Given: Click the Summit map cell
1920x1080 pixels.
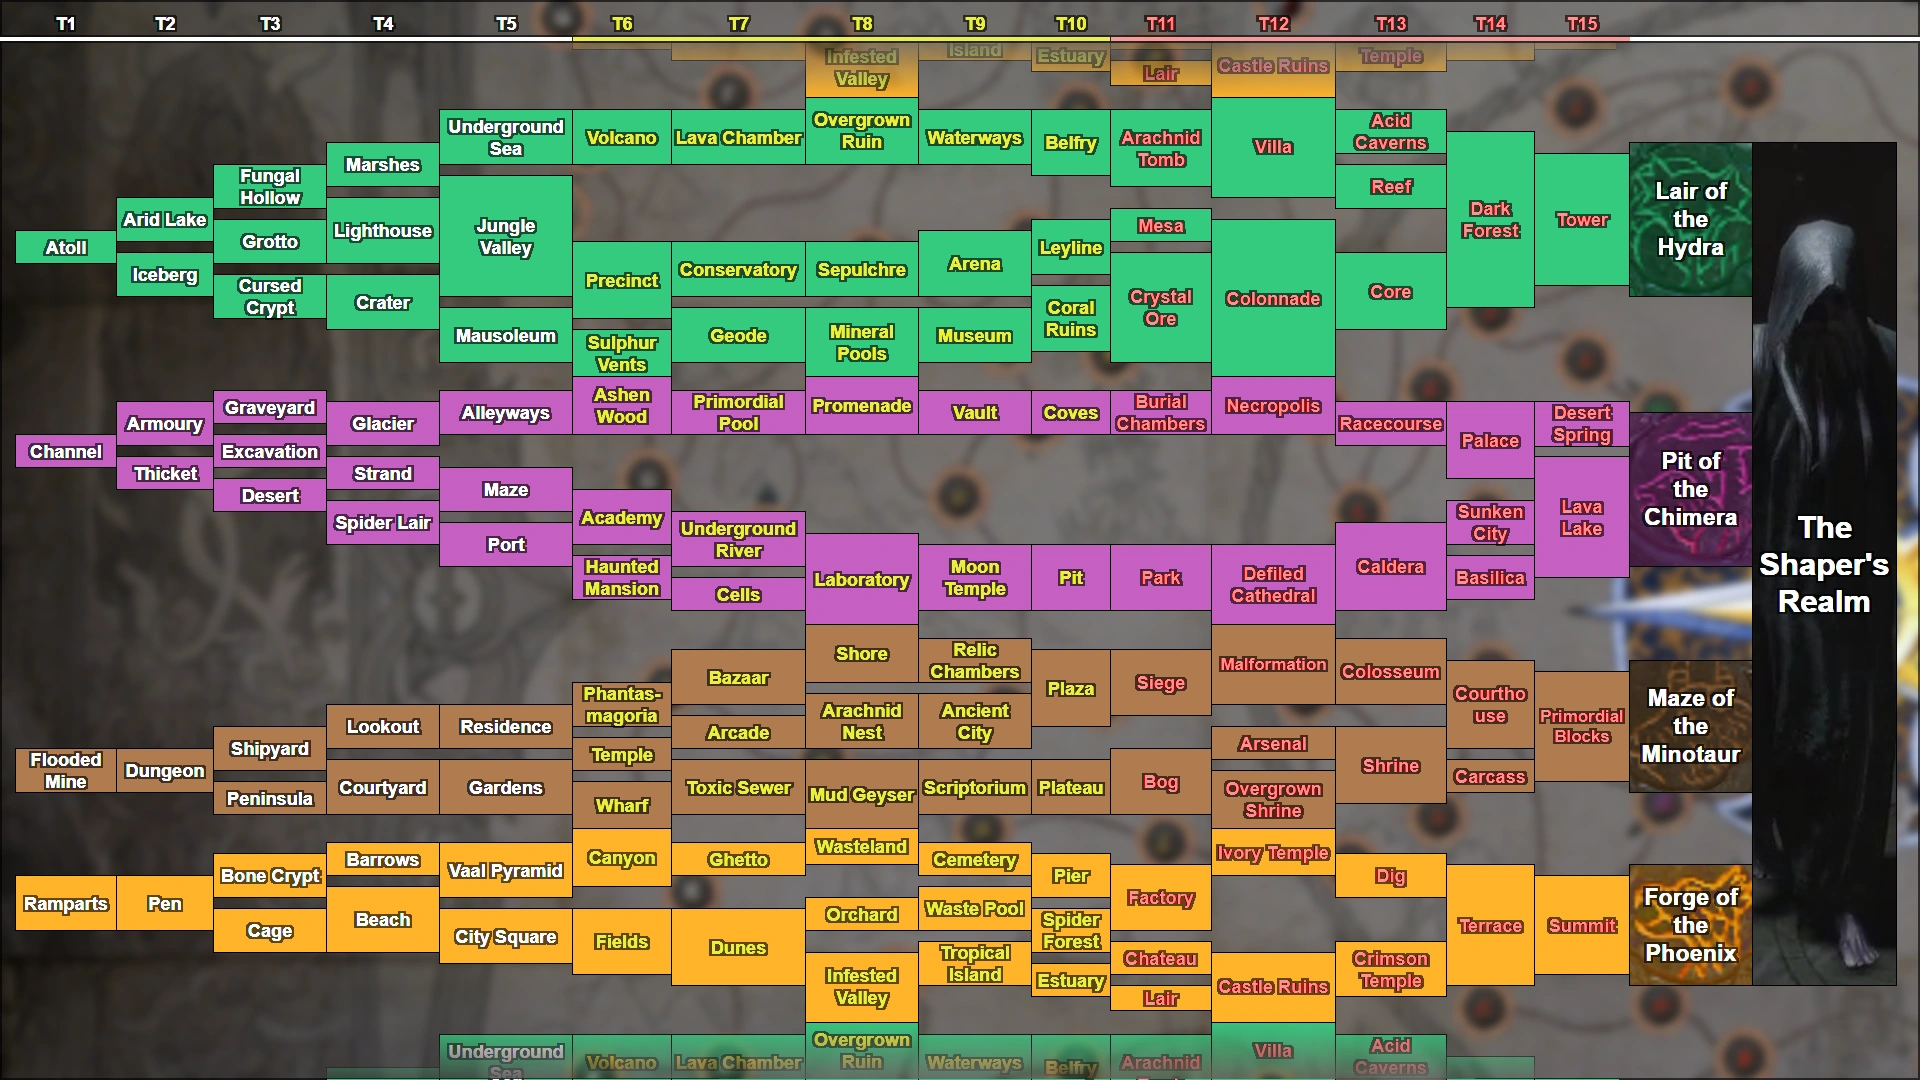Looking at the screenshot, I should (1582, 926).
